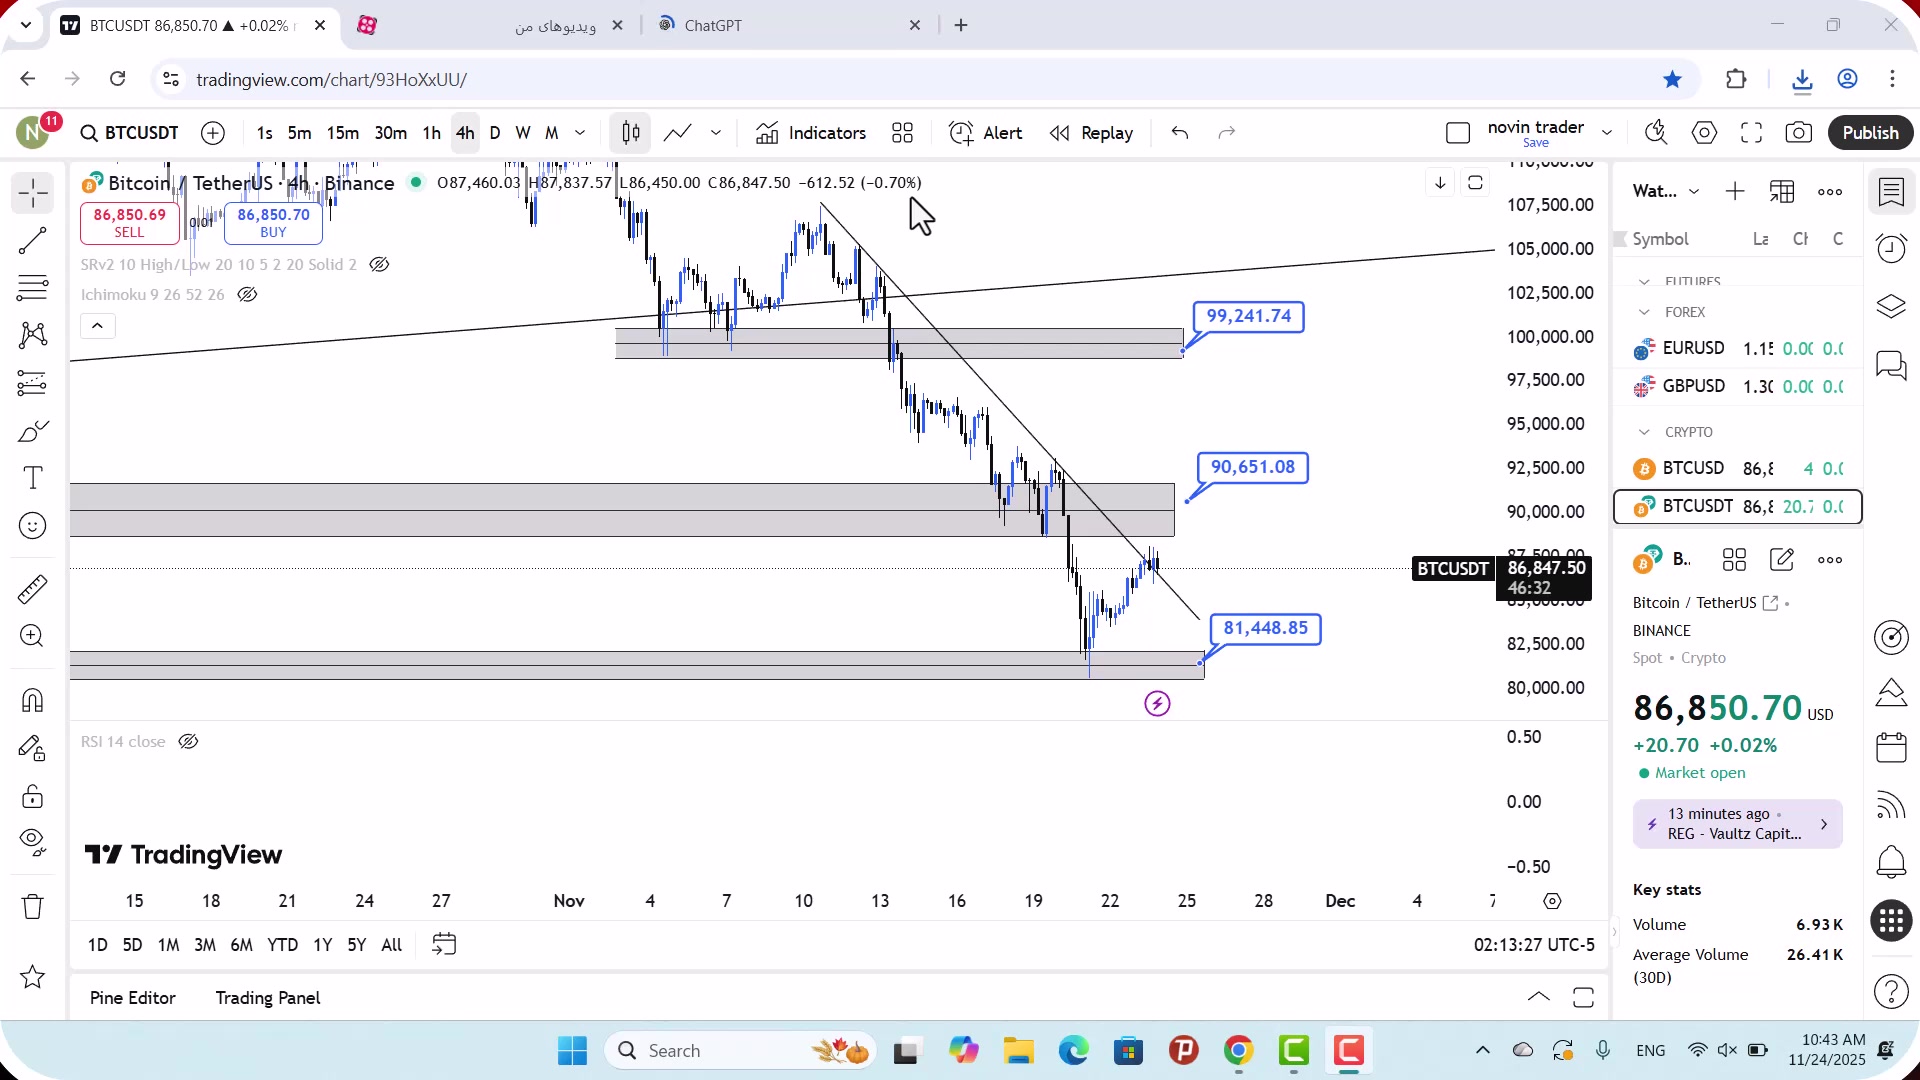Toggle stay in drawing mode
This screenshot has width=1920, height=1080.
click(x=32, y=748)
